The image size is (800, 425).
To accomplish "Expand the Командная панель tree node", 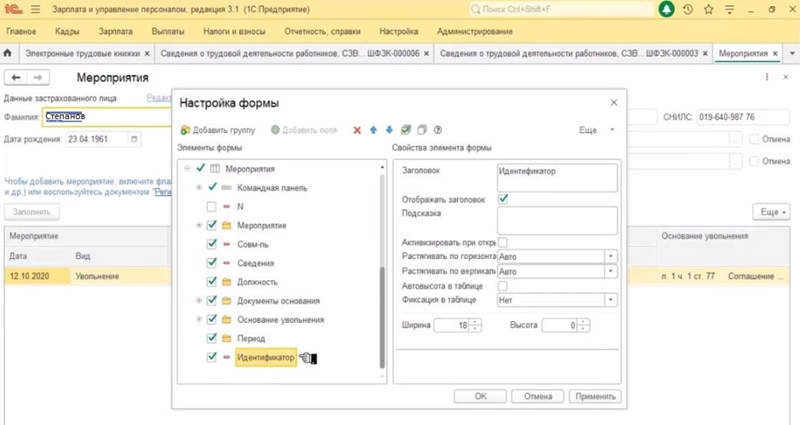I will click(x=199, y=187).
